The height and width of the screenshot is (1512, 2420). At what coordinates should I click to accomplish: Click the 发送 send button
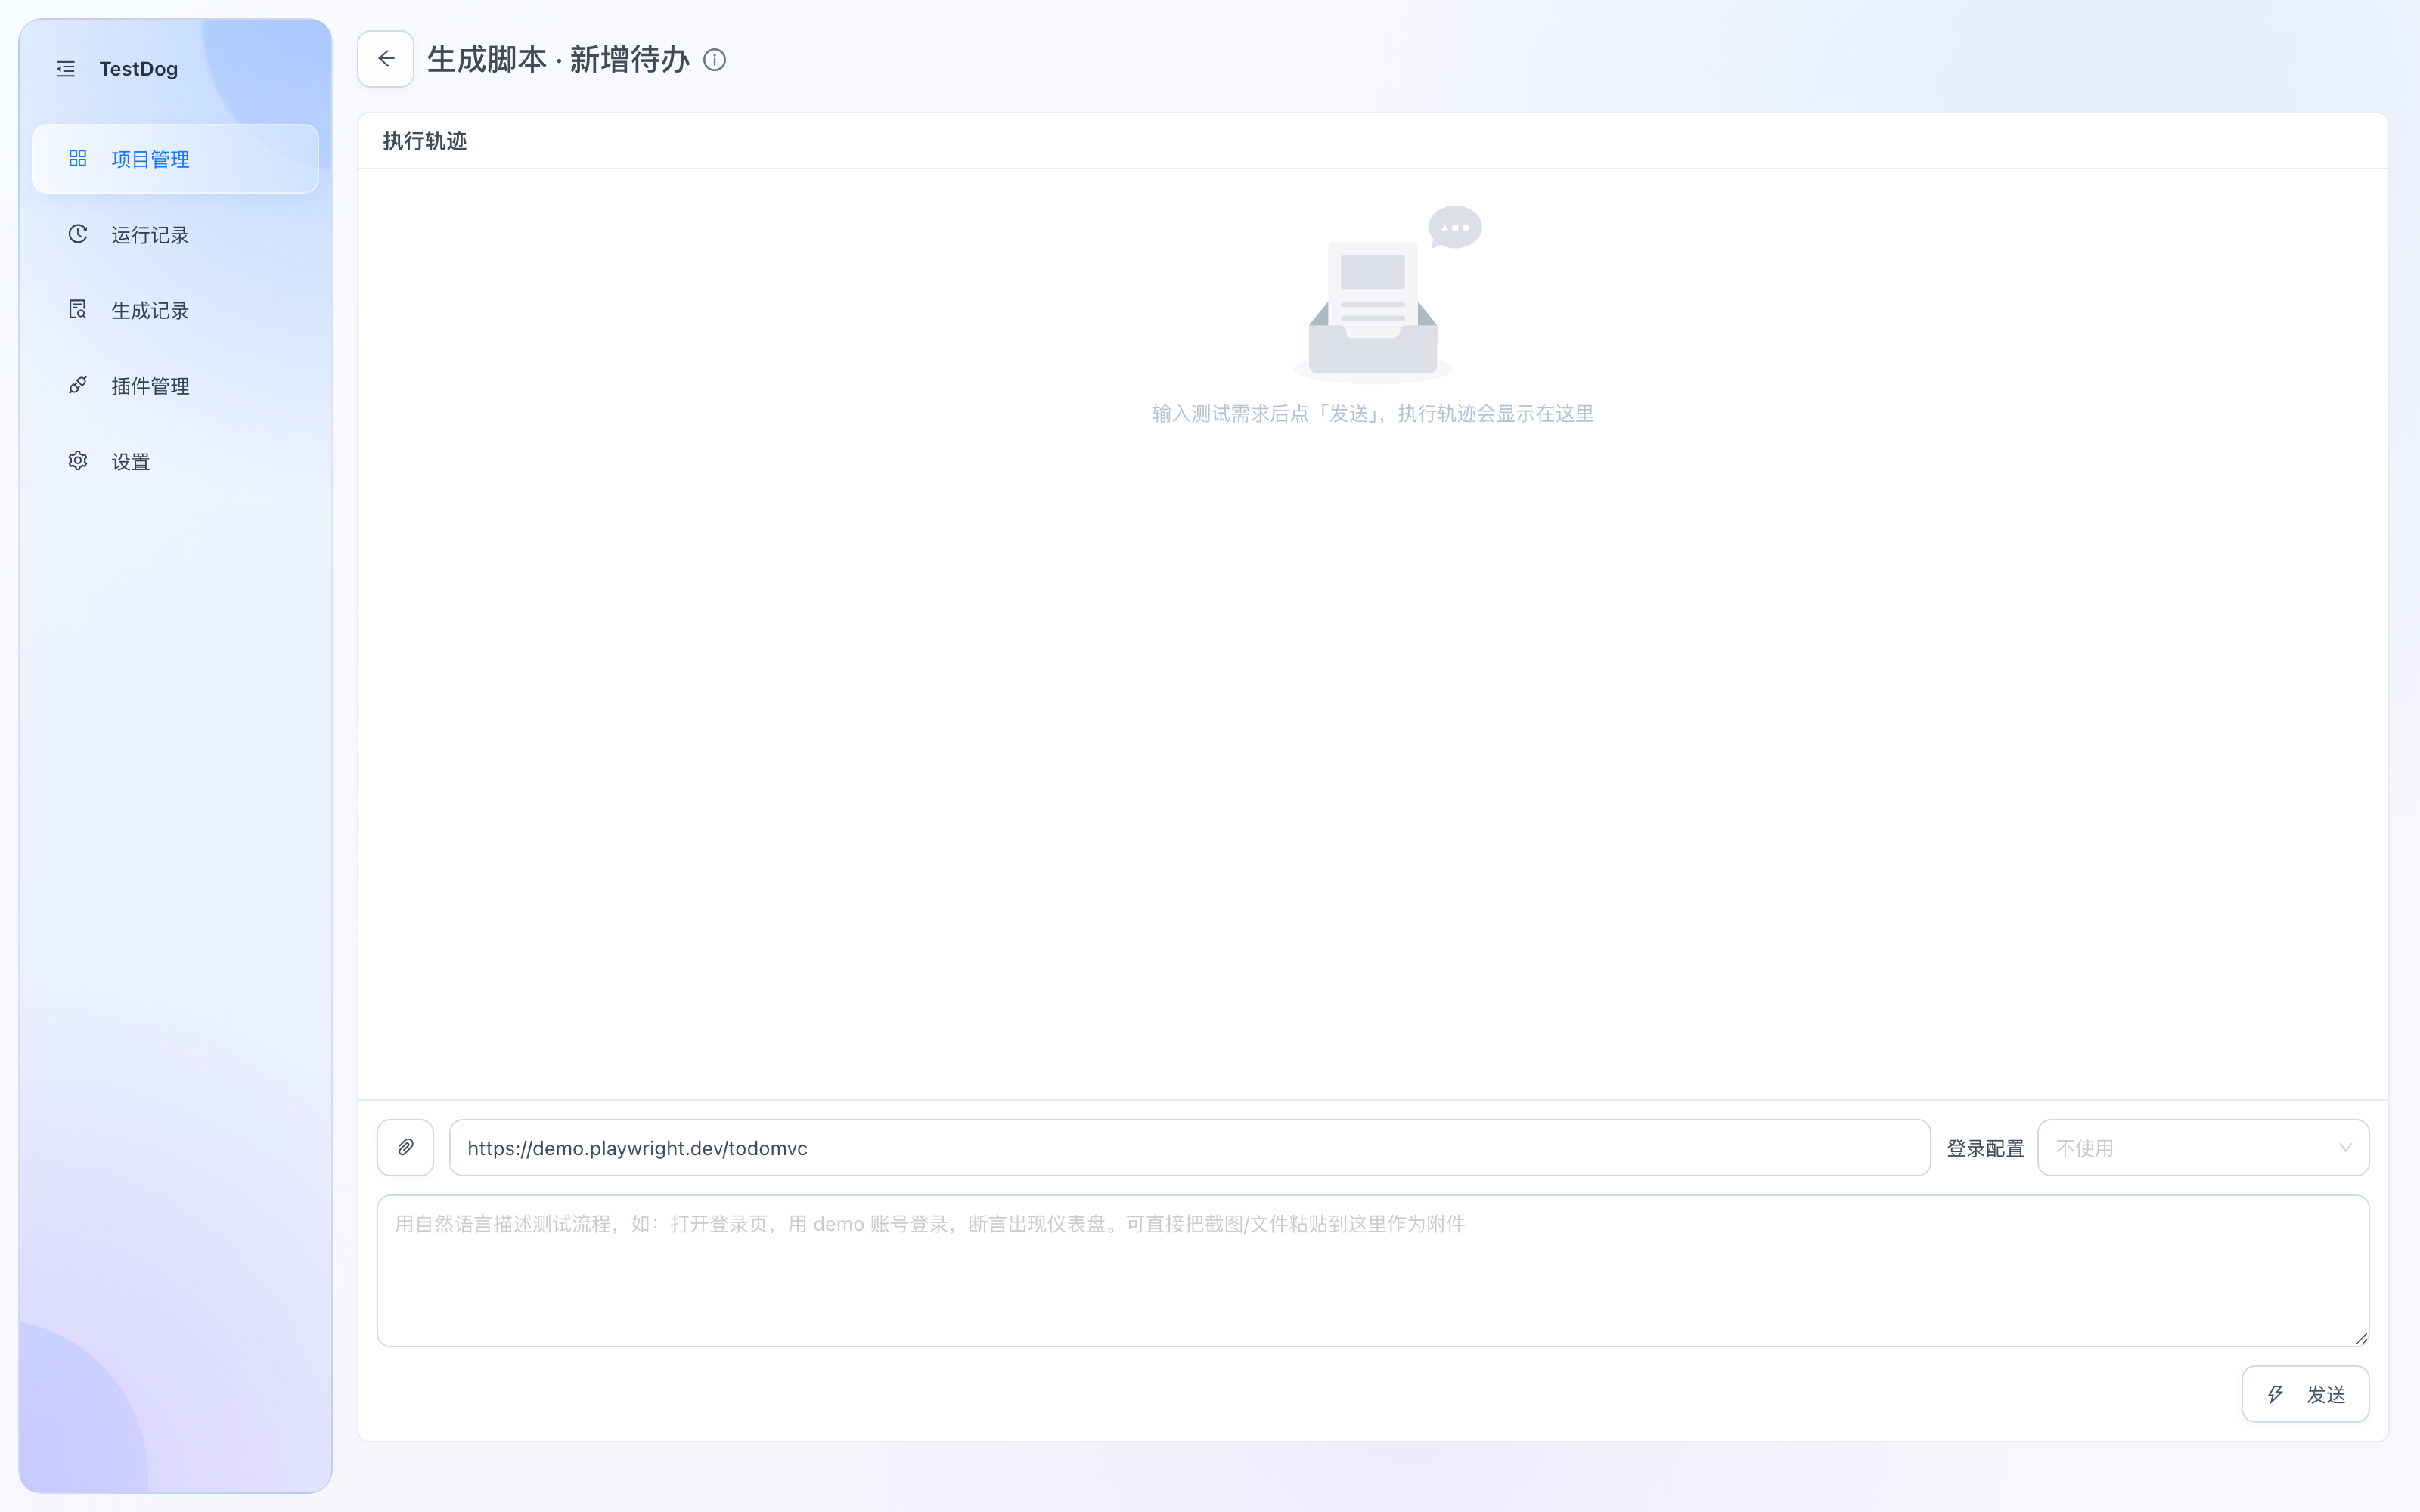click(x=2305, y=1394)
